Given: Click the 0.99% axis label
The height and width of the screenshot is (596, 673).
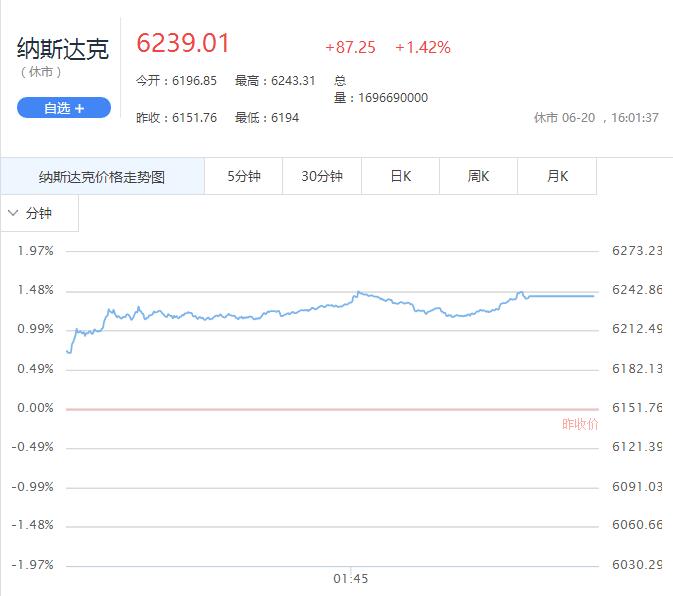Looking at the screenshot, I should 36,329.
